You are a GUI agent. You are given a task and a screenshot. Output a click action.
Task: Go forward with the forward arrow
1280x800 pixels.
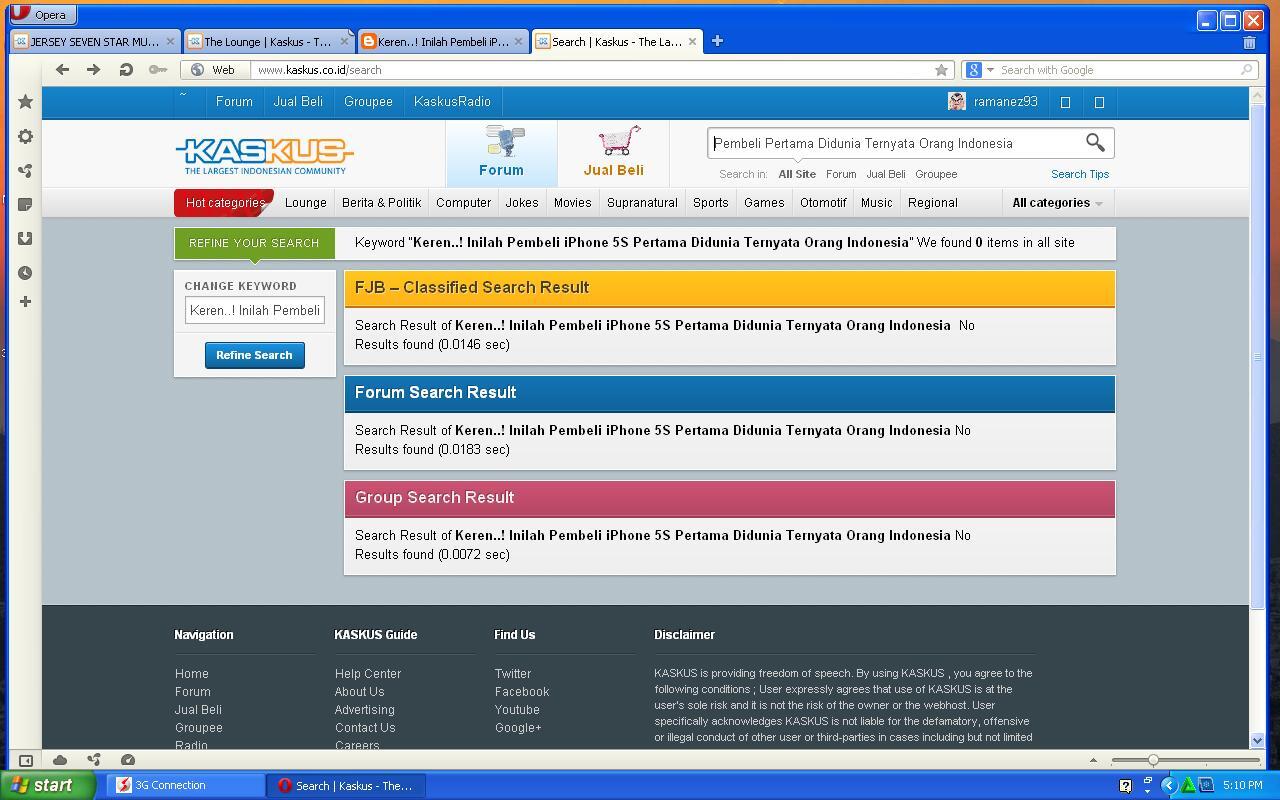click(93, 70)
